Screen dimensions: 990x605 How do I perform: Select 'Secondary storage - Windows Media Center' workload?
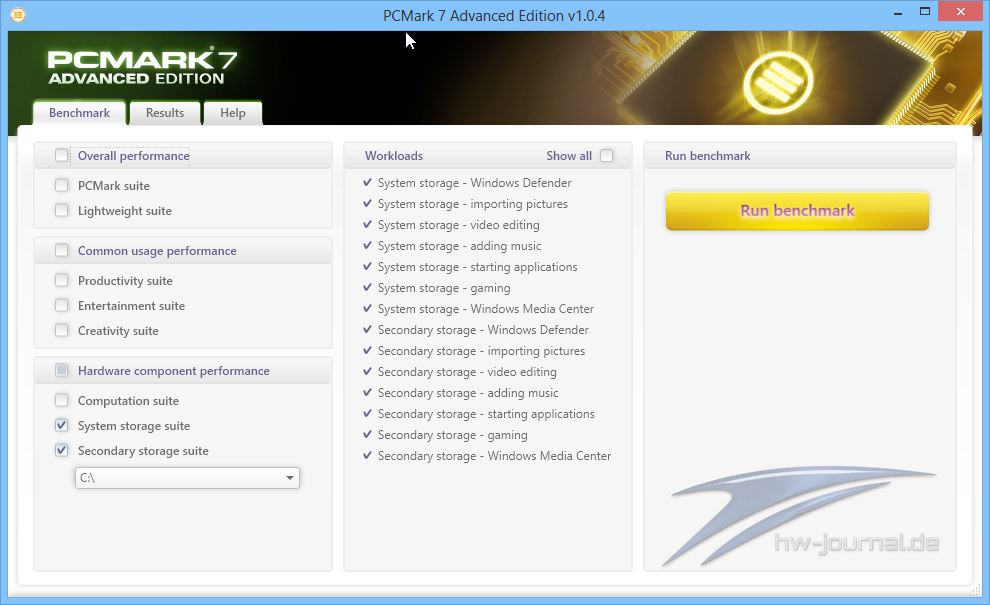pos(487,455)
